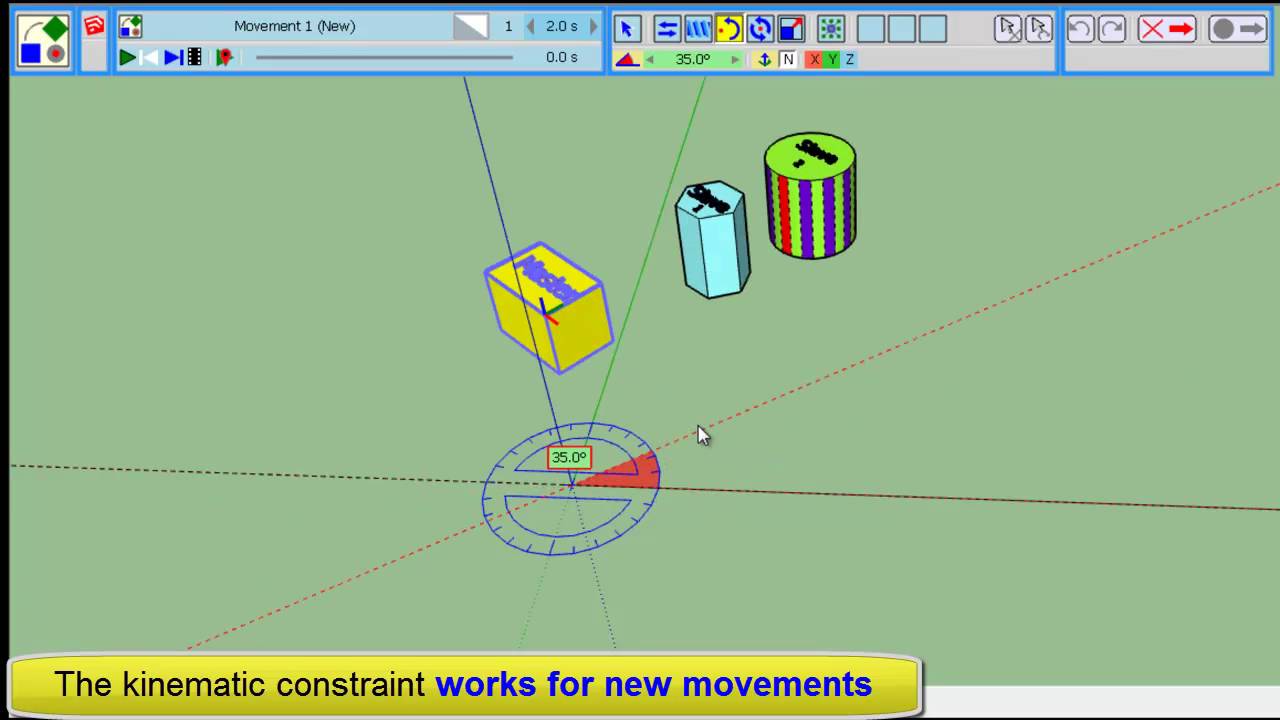Image resolution: width=1280 pixels, height=720 pixels.
Task: Click the blue anchor axis icon
Action: click(765, 60)
